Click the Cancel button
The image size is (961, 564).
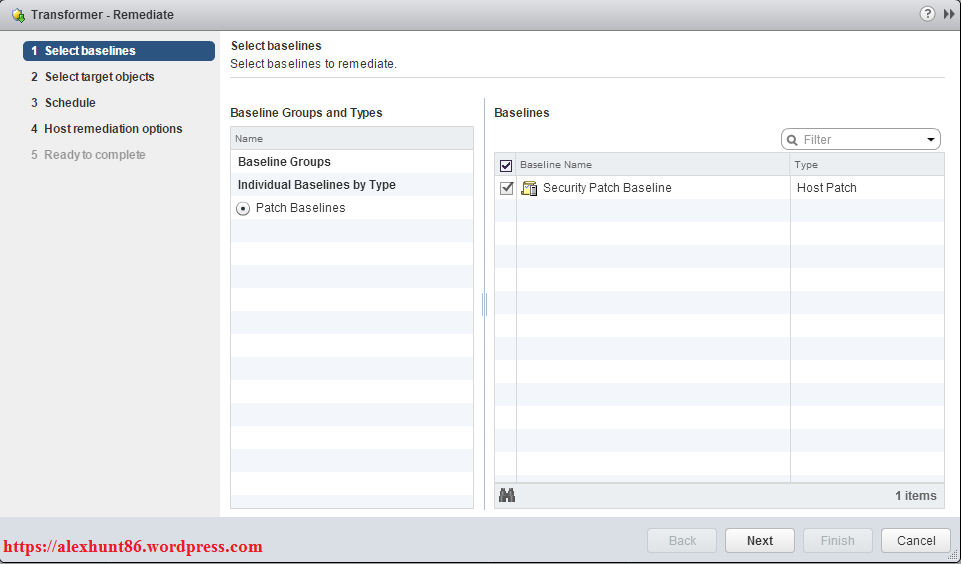tap(915, 541)
